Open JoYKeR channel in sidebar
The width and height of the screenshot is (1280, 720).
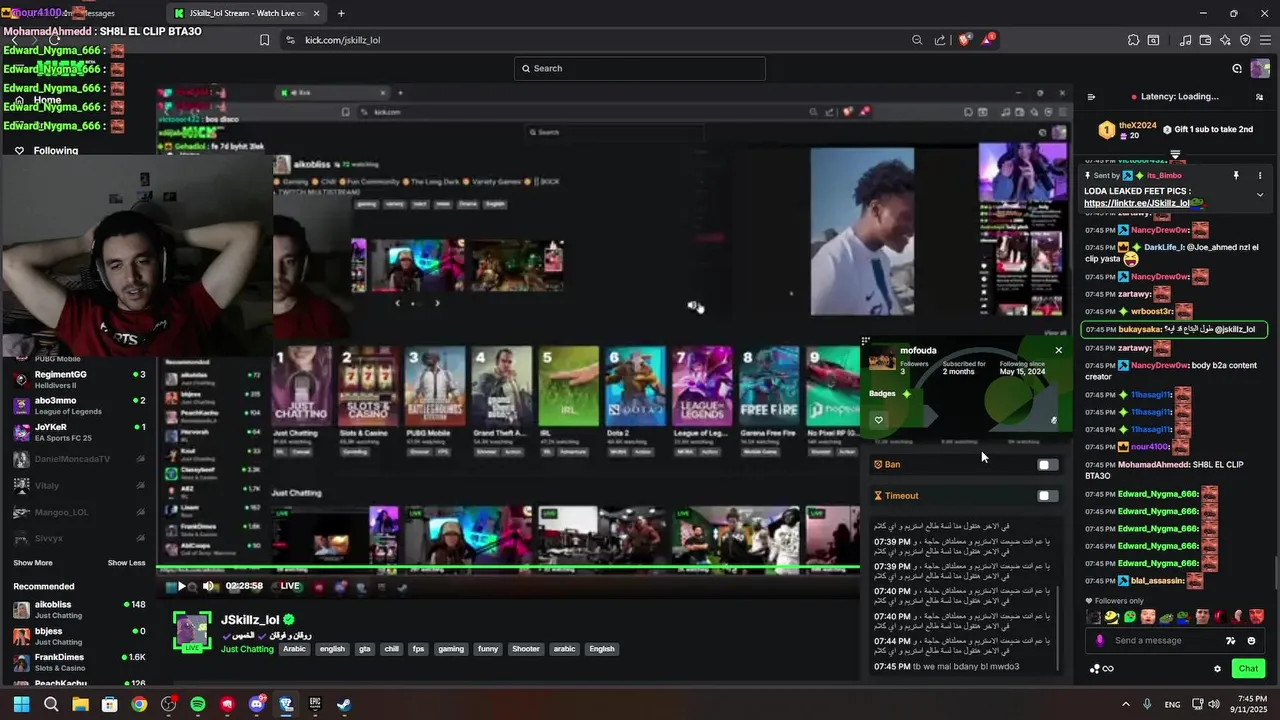pyautogui.click(x=80, y=432)
